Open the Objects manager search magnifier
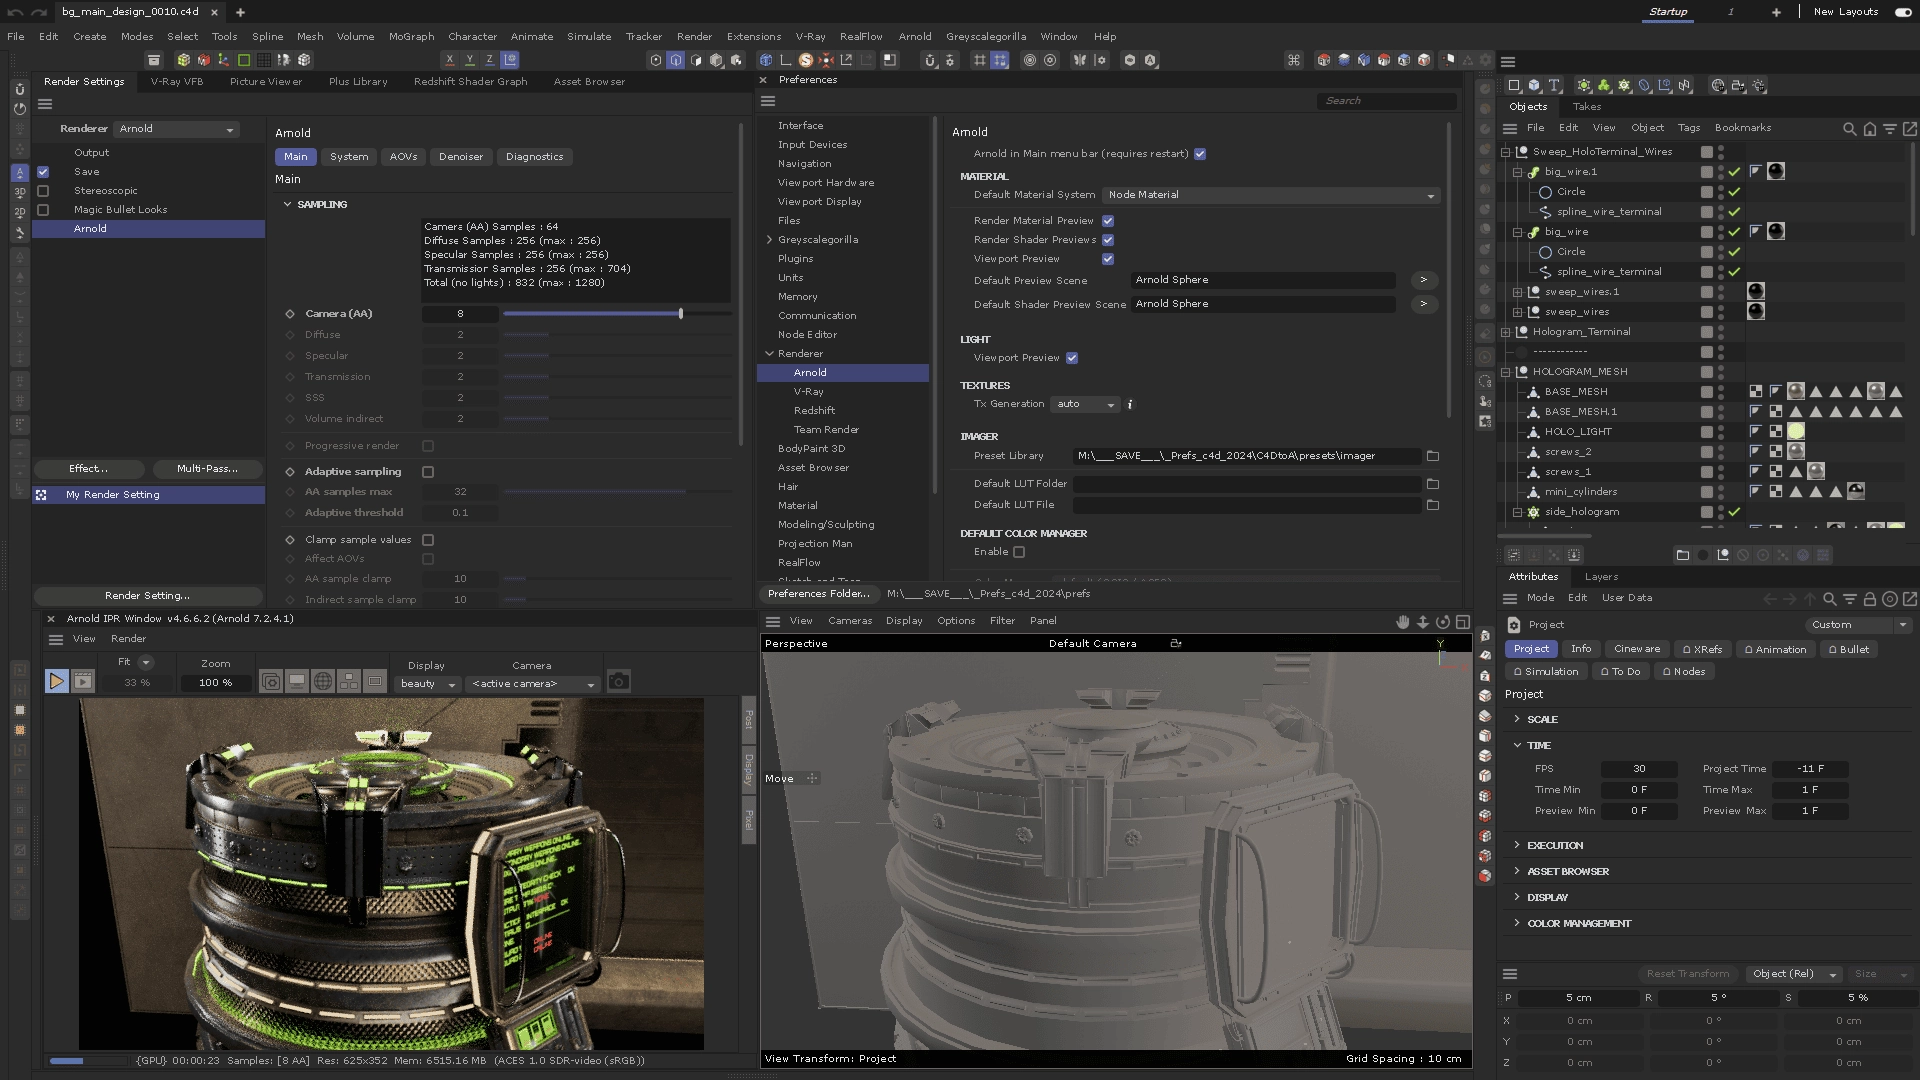1920x1080 pixels. click(x=1849, y=129)
